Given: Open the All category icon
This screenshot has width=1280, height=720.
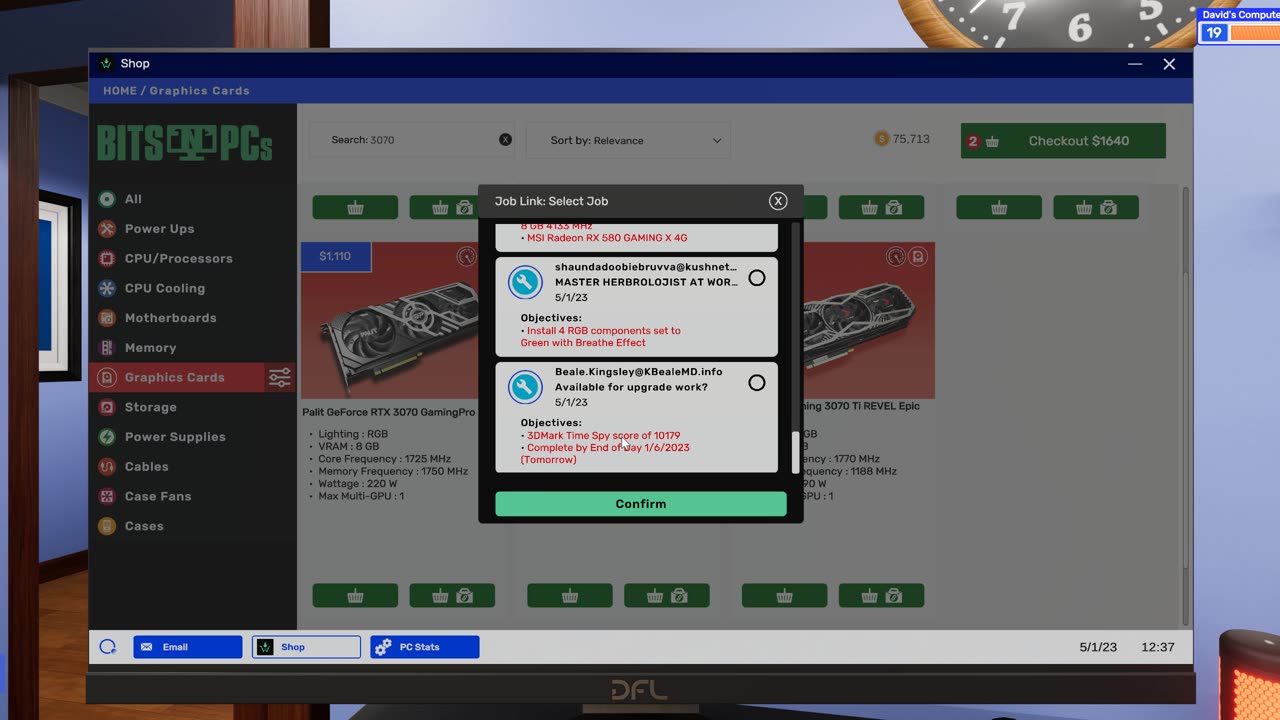Looking at the screenshot, I should [x=107, y=199].
